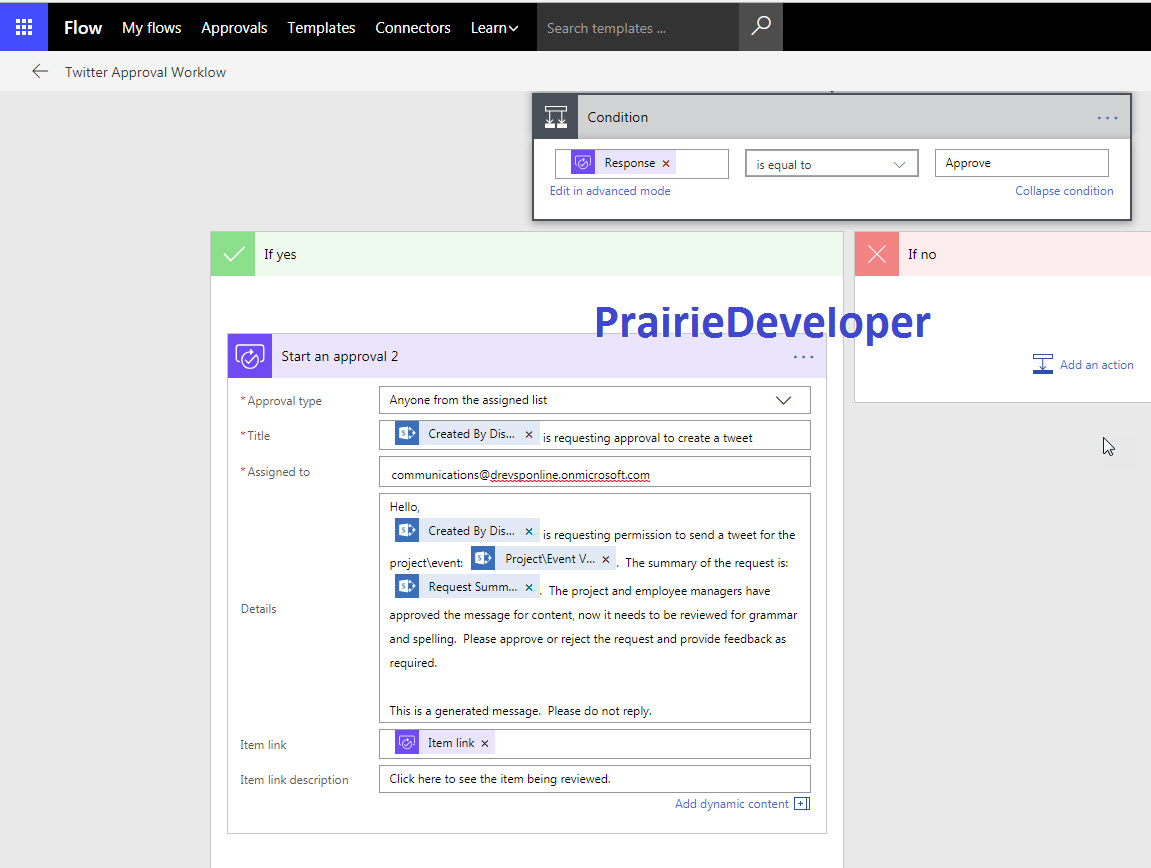Image resolution: width=1151 pixels, height=868 pixels.
Task: Click Edit in advanced mode link
Action: click(x=610, y=191)
